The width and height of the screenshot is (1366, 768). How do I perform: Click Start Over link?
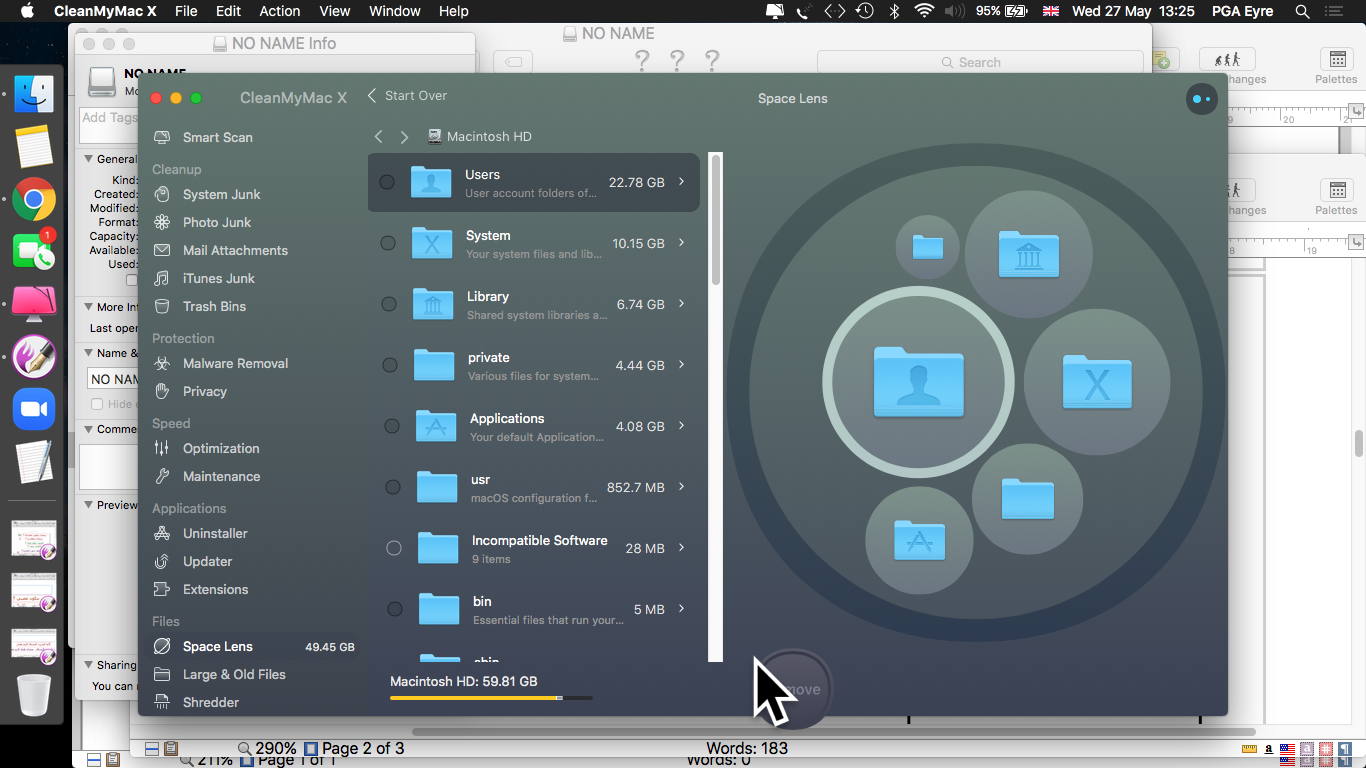[407, 95]
